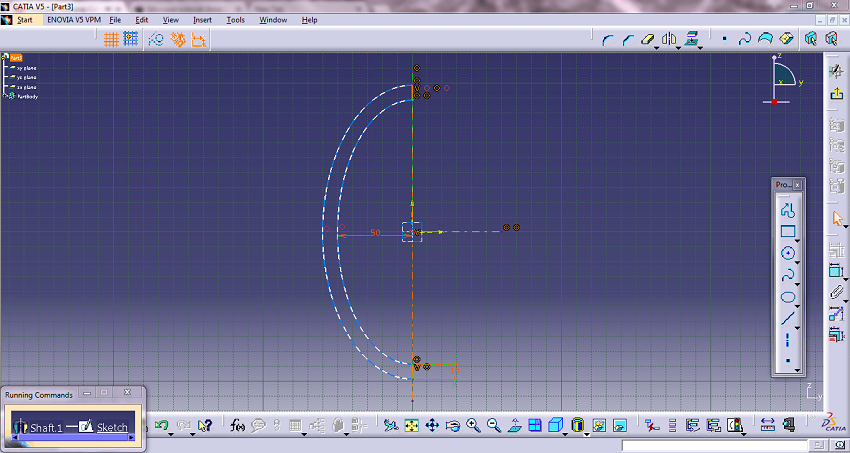Image resolution: width=850 pixels, height=453 pixels.
Task: Close the Pro... floating palette
Action: coord(798,185)
